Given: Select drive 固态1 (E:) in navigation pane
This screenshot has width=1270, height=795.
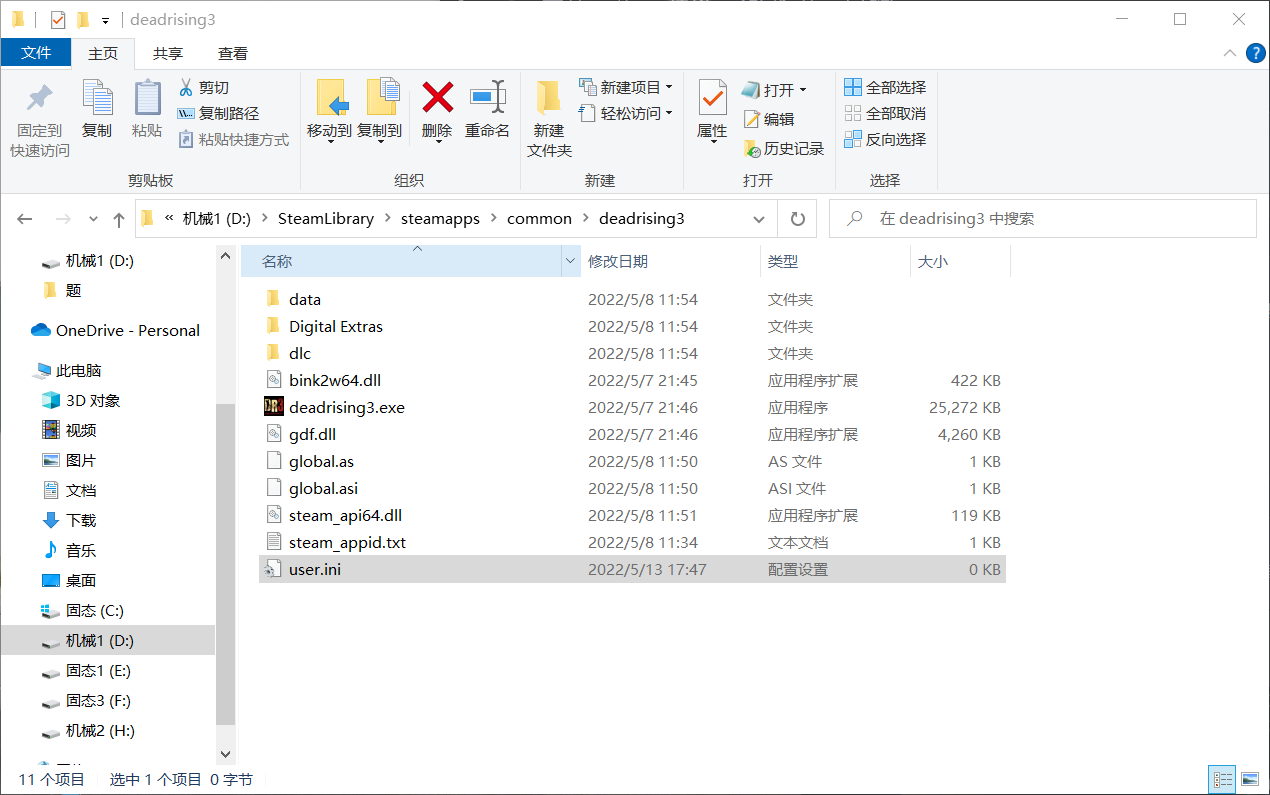Looking at the screenshot, I should [x=85, y=670].
